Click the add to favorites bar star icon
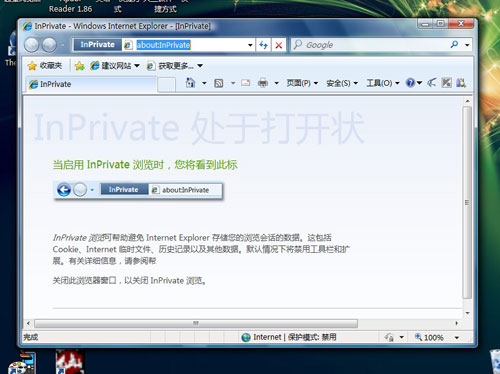 79,66
